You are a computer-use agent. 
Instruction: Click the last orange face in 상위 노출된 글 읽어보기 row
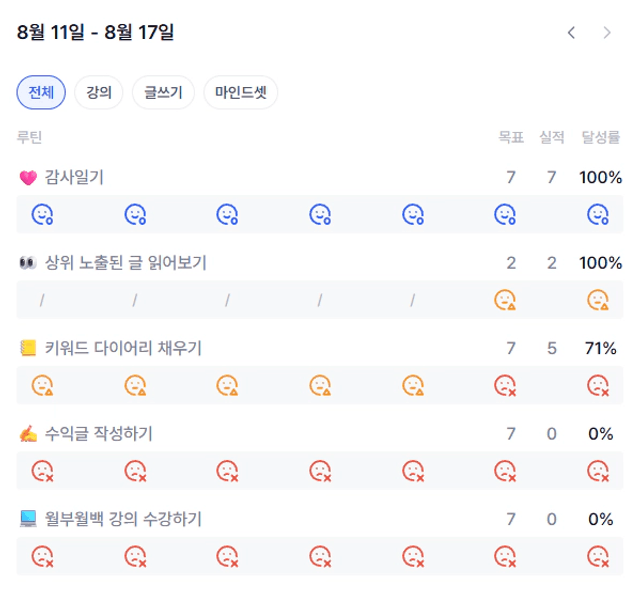click(x=598, y=299)
